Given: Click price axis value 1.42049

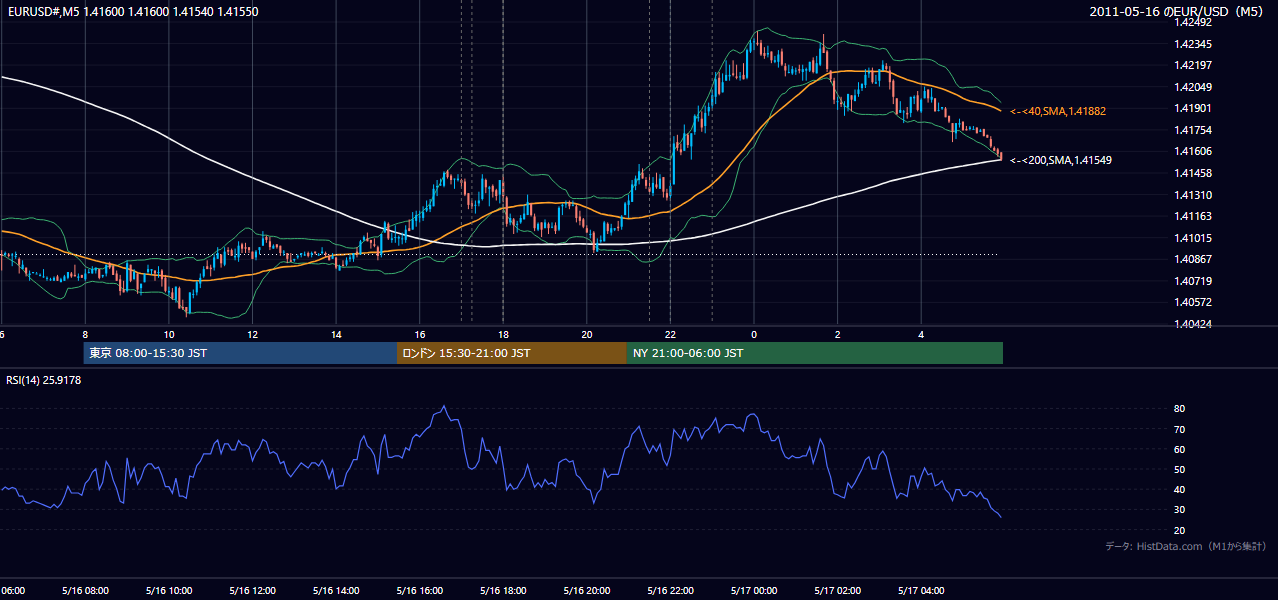Looking at the screenshot, I should point(1193,87).
